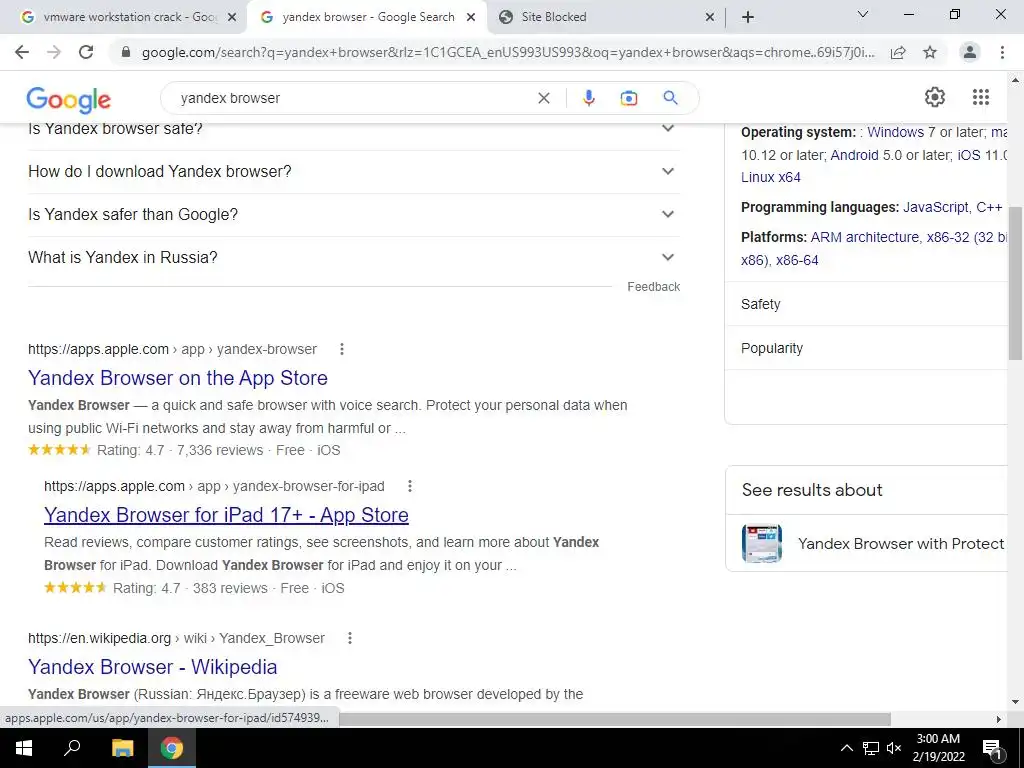This screenshot has height=768, width=1024.
Task: Open File Explorer from taskbar
Action: [122, 748]
